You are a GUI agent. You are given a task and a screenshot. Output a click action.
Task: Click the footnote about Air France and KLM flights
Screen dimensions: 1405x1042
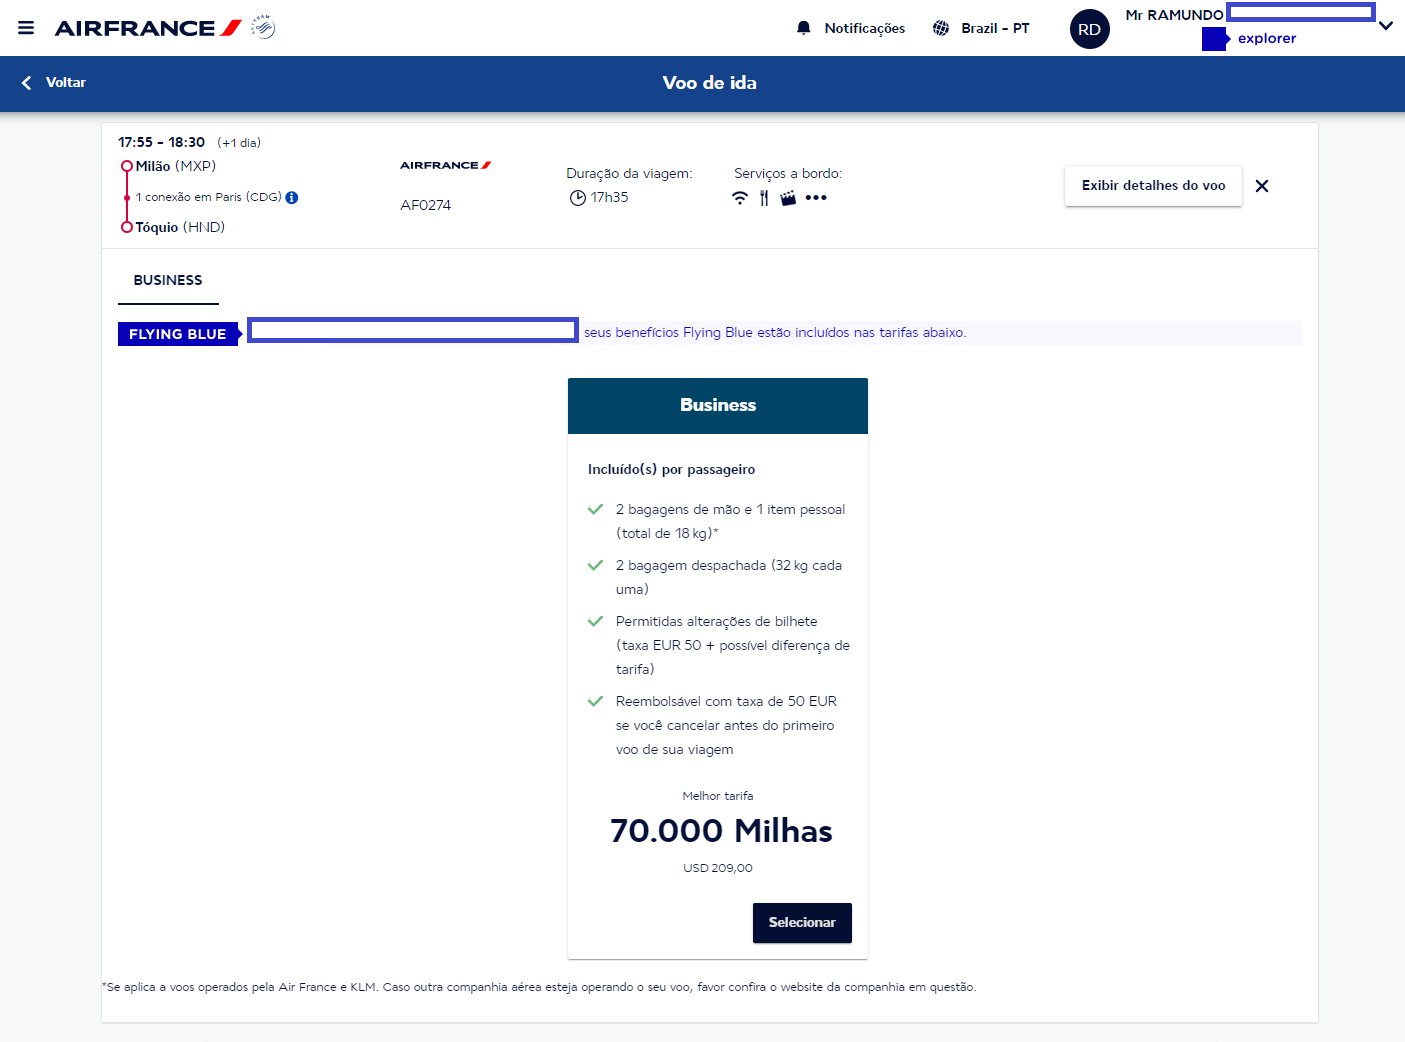pos(539,987)
